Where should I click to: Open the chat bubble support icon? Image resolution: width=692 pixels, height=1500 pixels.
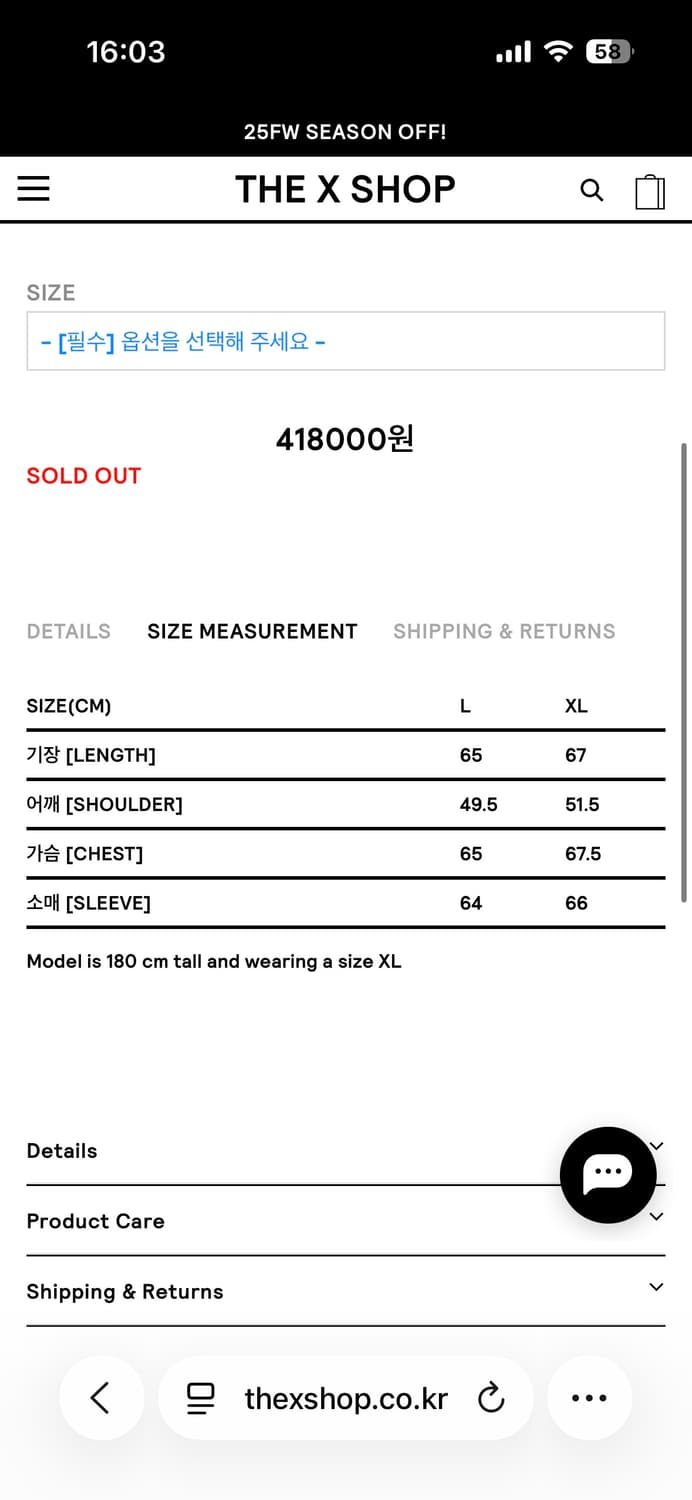point(608,1175)
